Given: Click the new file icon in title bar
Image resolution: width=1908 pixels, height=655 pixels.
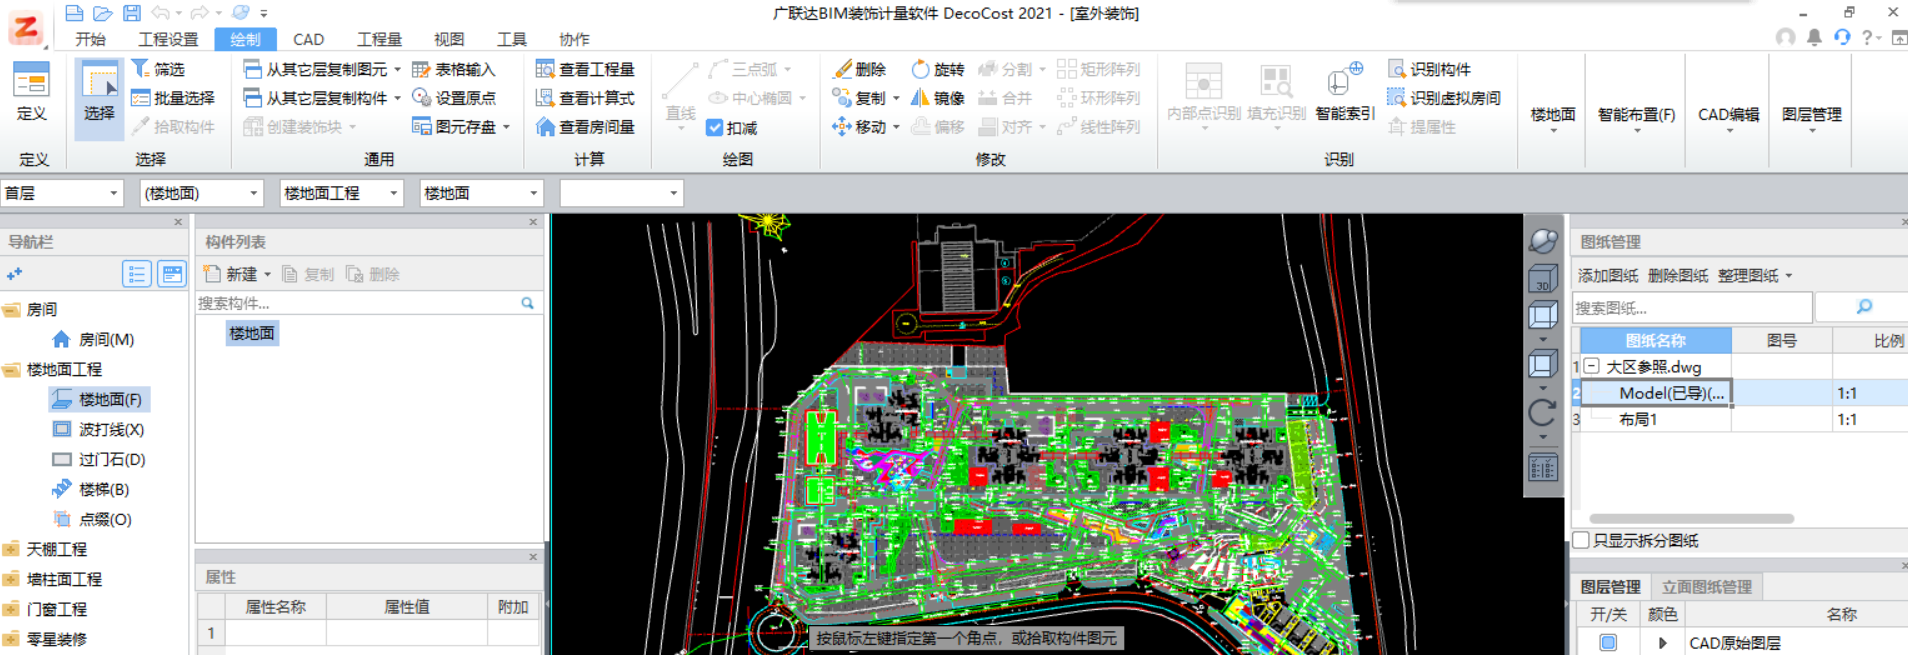Looking at the screenshot, I should 73,13.
